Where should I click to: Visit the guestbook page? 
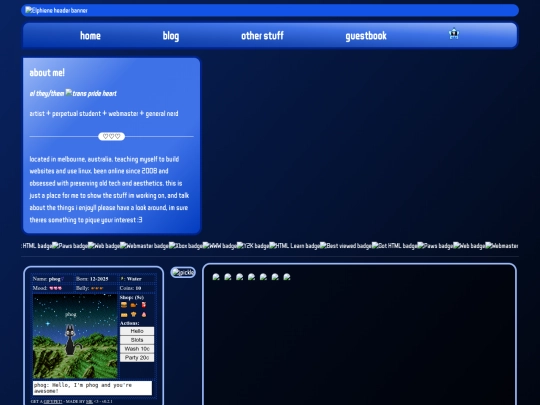pyautogui.click(x=366, y=36)
